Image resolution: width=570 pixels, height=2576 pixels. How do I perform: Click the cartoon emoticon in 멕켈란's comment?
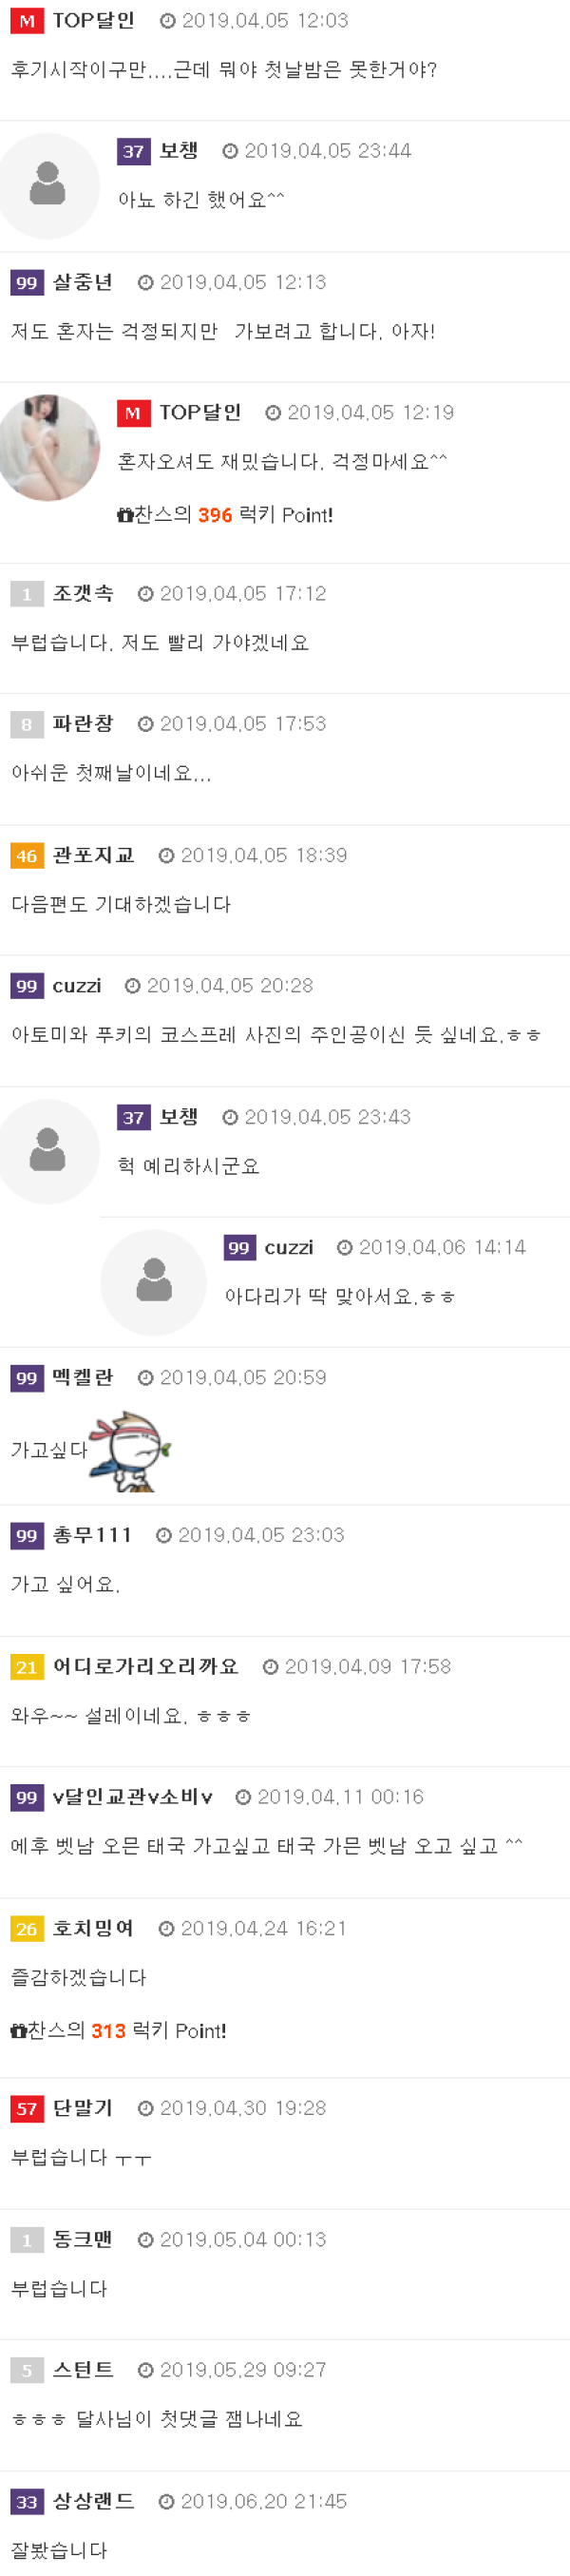(129, 1450)
